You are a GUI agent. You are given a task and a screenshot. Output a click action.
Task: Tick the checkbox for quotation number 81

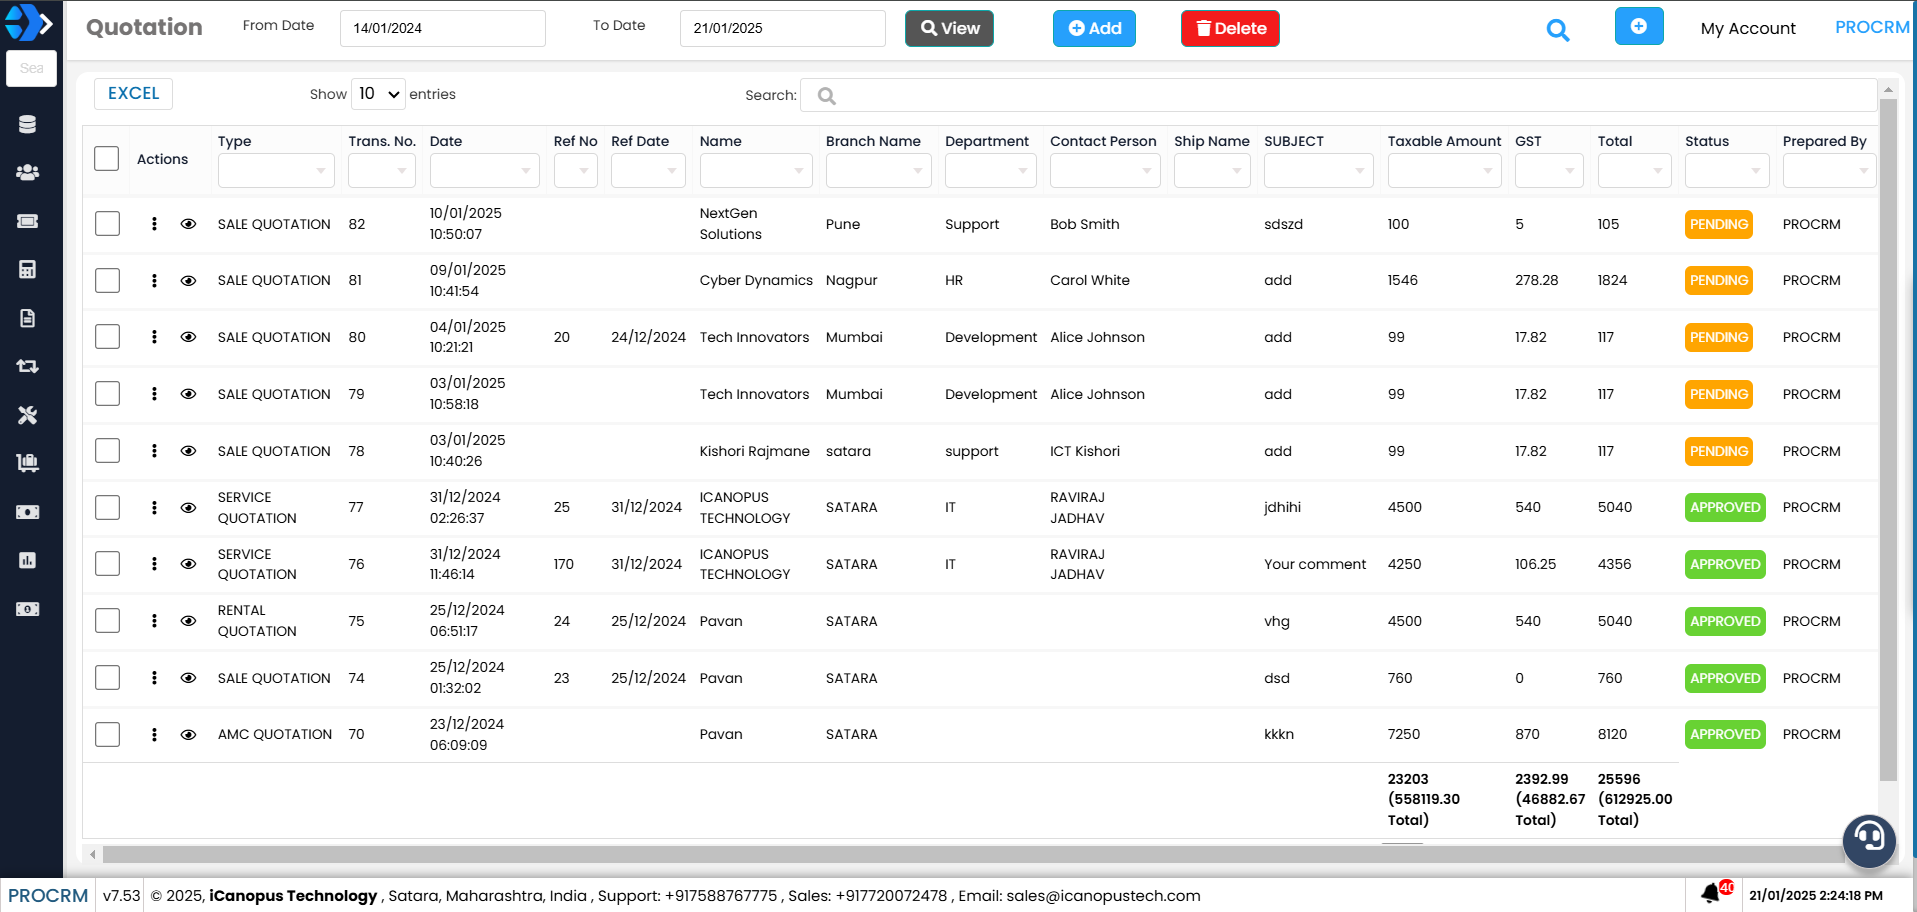[x=107, y=281]
